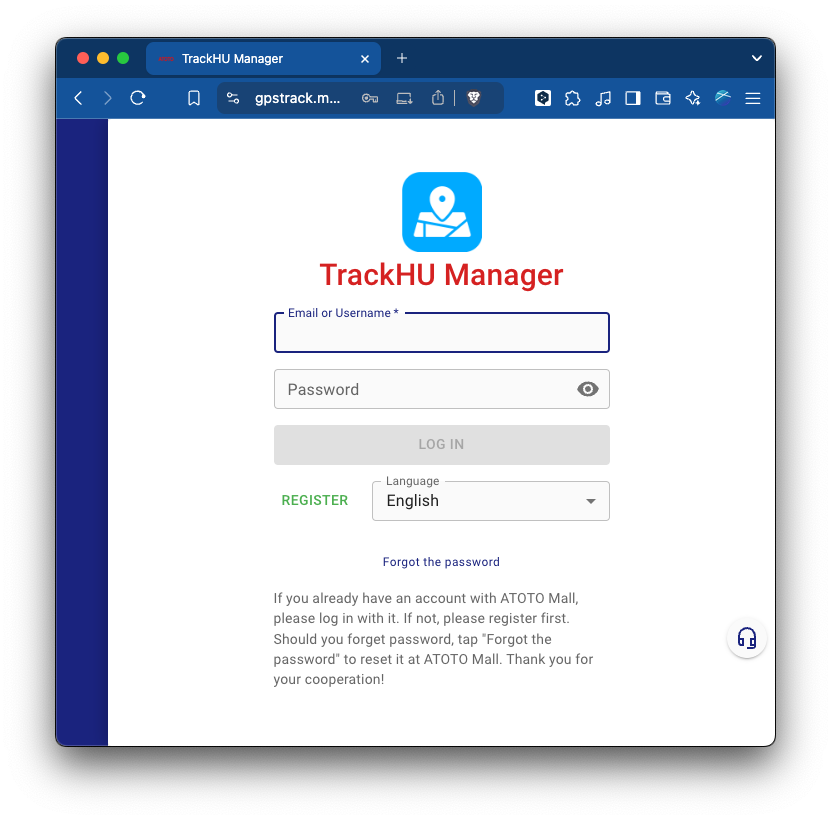
Task: Open the browser hamburger menu
Action: pos(753,98)
